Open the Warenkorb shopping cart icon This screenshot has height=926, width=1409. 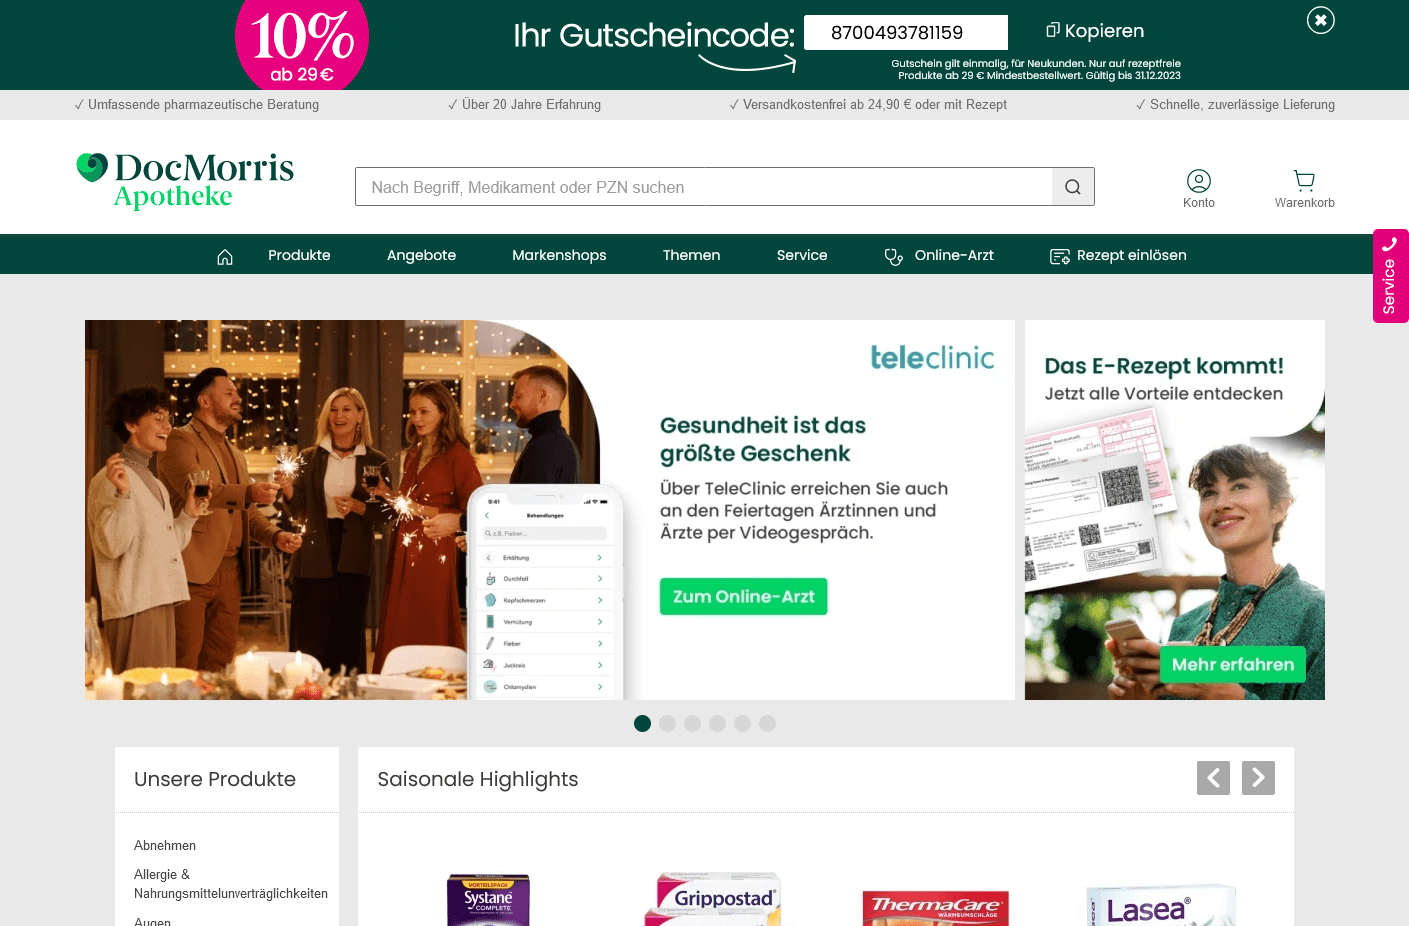click(1304, 188)
